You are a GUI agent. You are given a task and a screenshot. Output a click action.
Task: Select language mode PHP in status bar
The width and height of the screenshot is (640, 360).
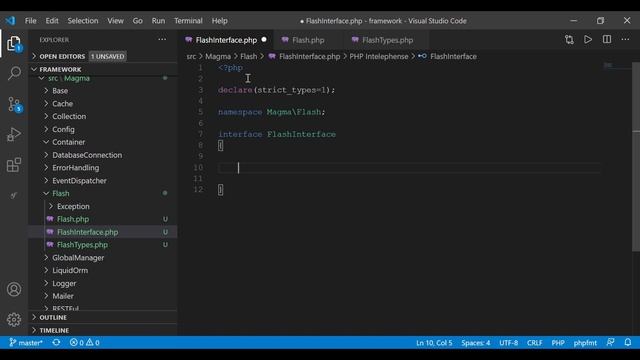[558, 343]
